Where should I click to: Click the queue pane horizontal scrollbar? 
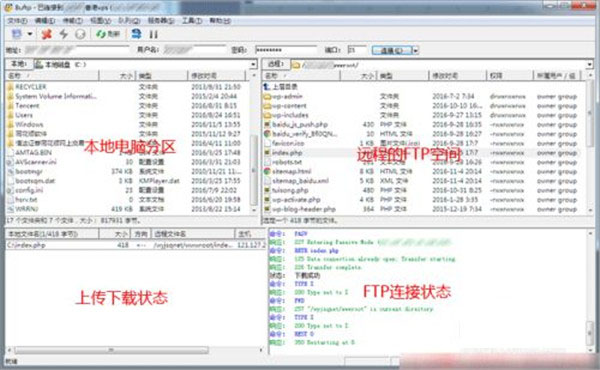(135, 350)
